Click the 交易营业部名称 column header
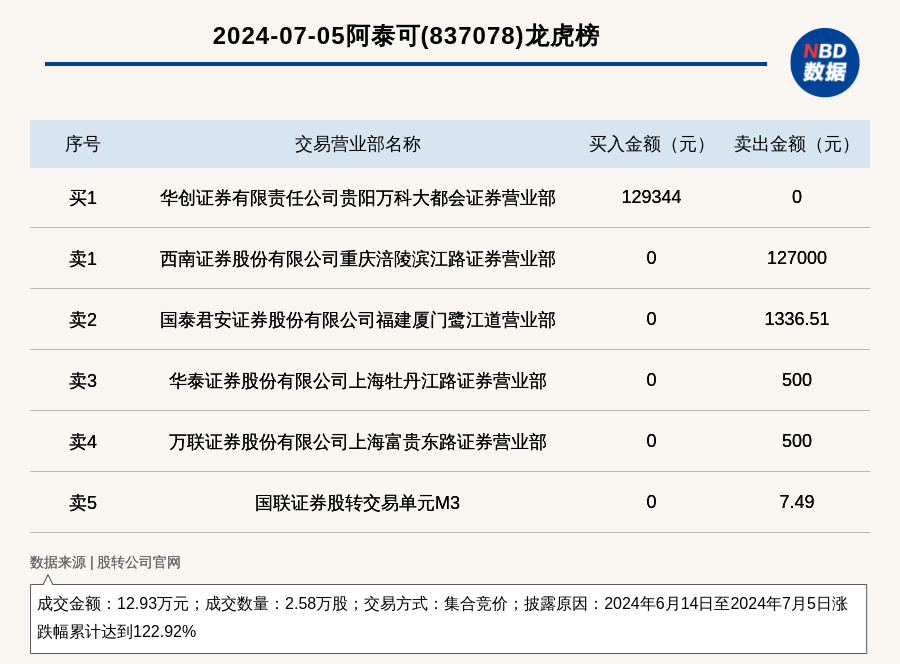900x664 pixels. 358,144
